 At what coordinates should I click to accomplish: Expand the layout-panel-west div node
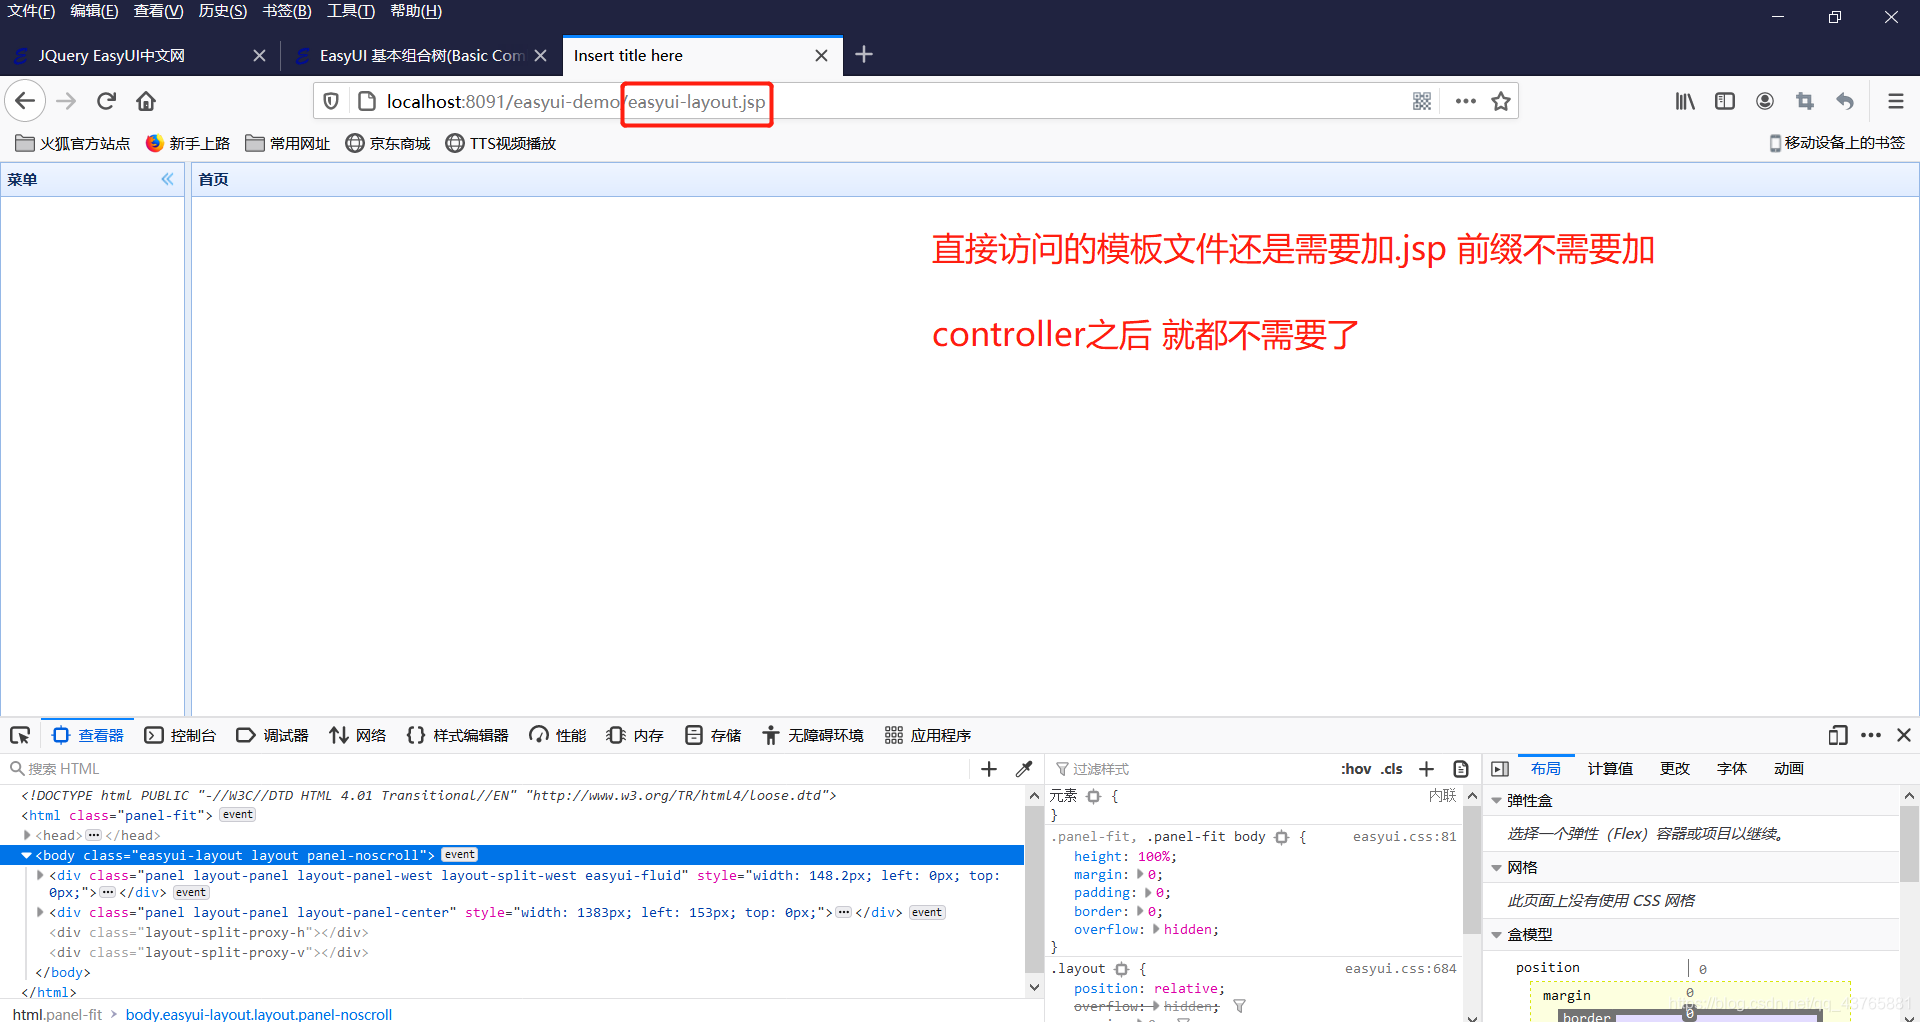click(40, 875)
